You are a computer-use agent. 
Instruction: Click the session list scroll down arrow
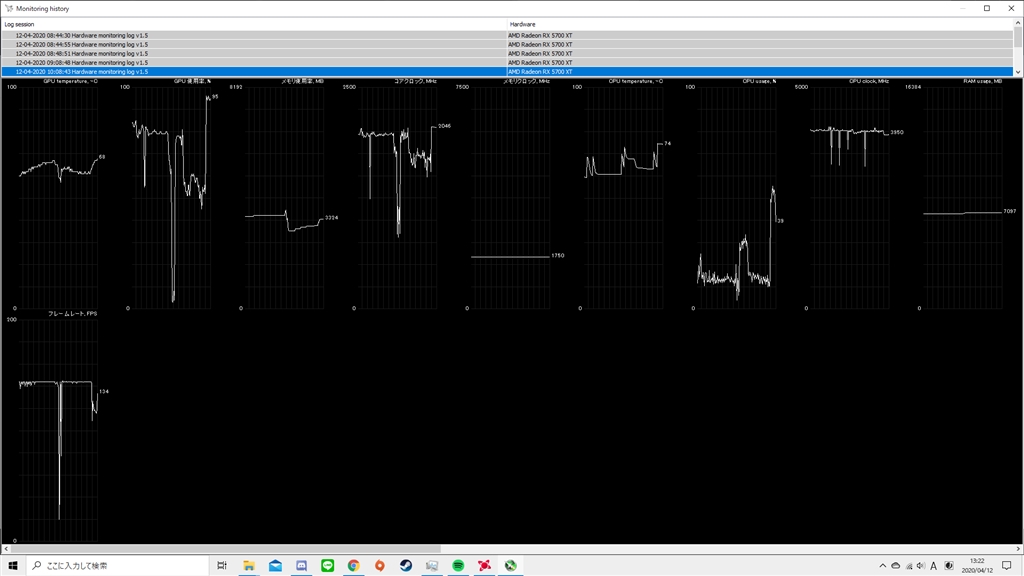1017,72
